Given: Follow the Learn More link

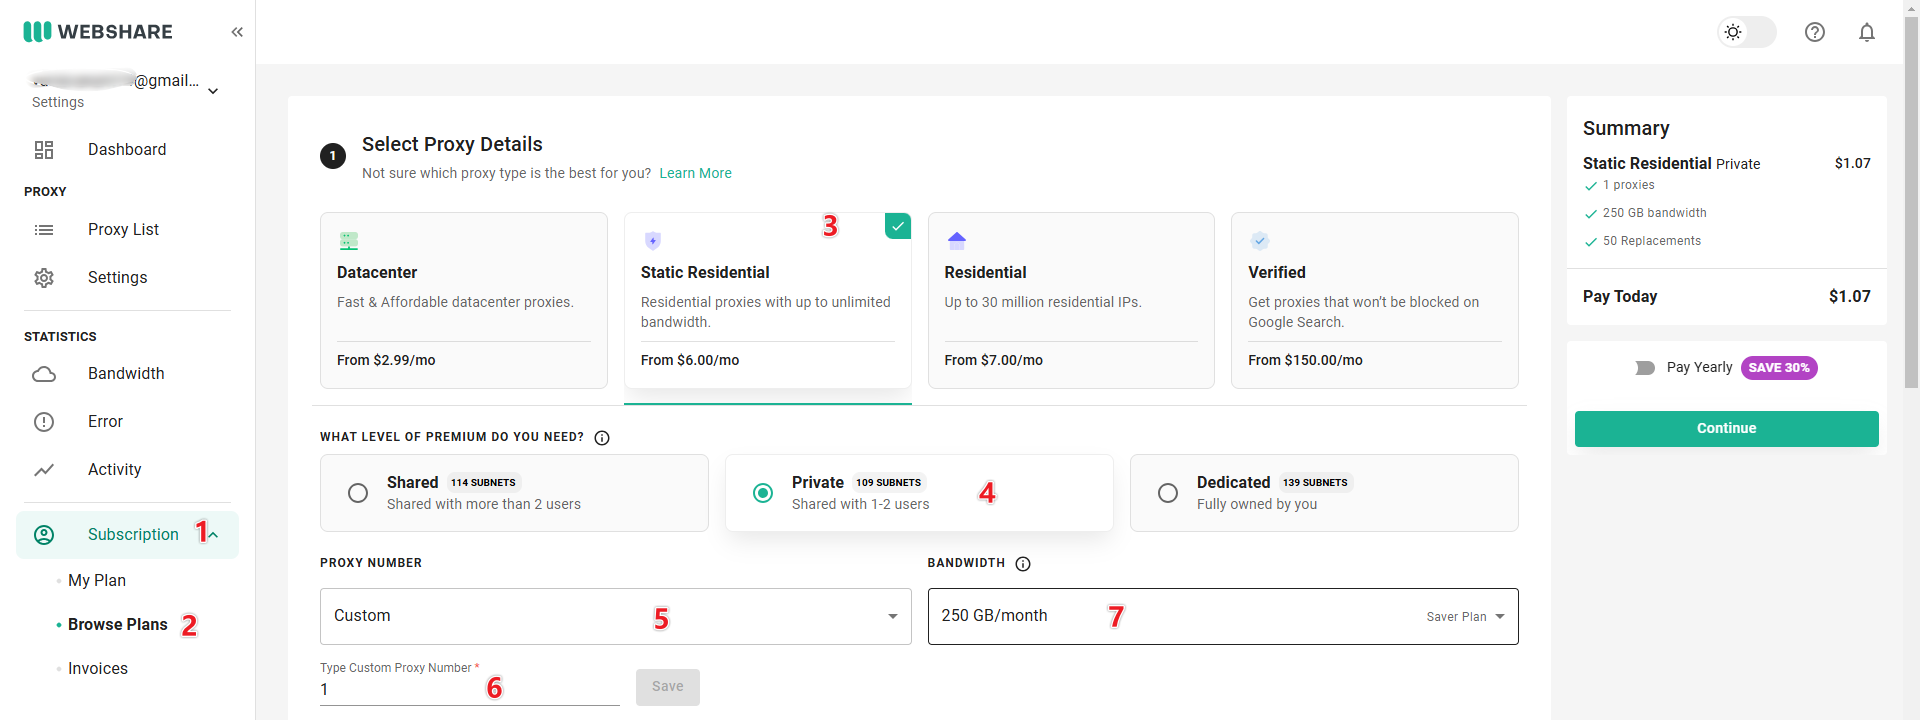Looking at the screenshot, I should [x=695, y=173].
